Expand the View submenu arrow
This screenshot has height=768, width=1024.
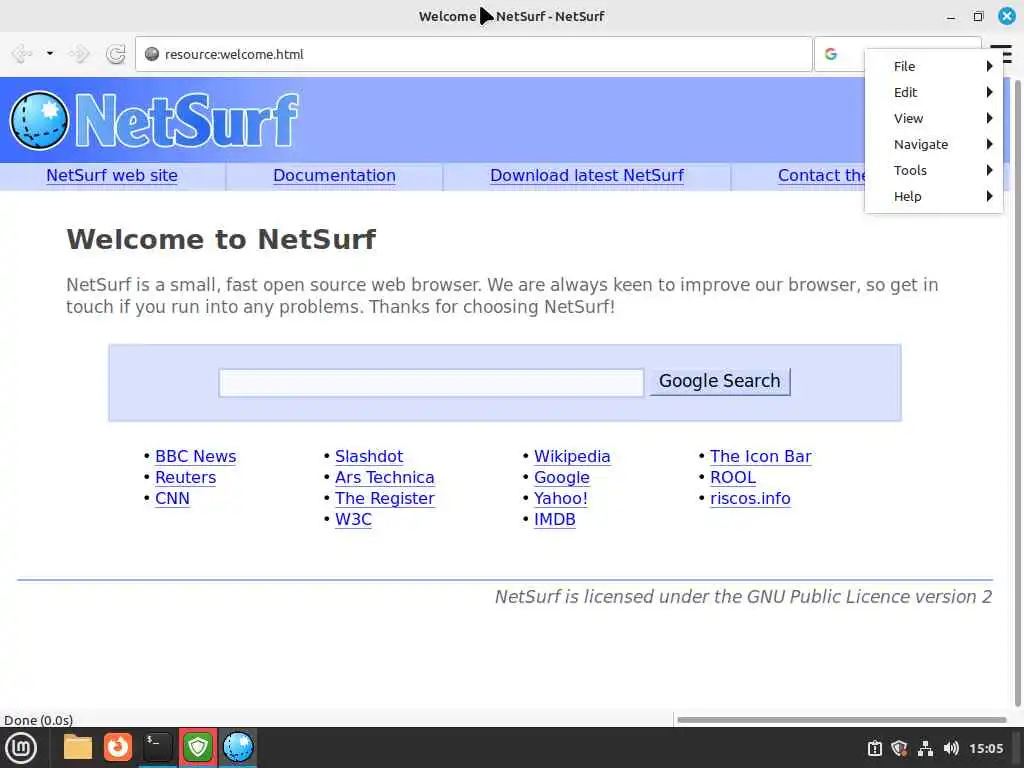(x=989, y=118)
